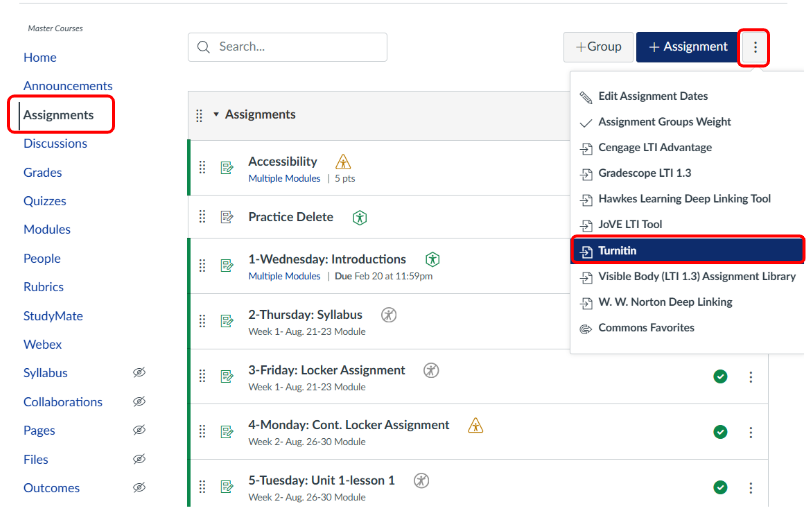Collapse the Assignments group arrow

(216, 115)
